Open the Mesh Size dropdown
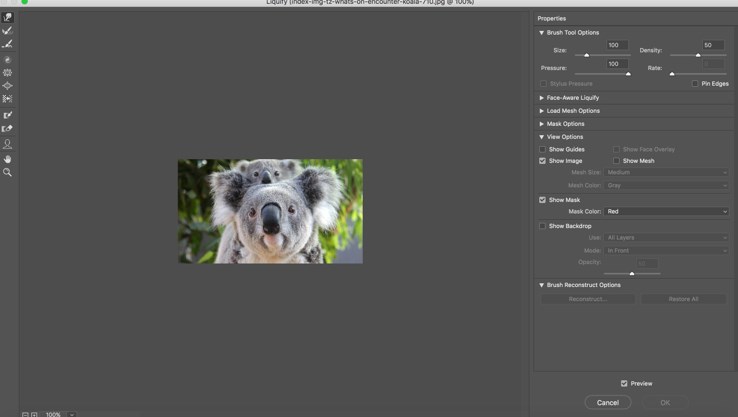Viewport: 738px width, 417px height. pyautogui.click(x=666, y=172)
